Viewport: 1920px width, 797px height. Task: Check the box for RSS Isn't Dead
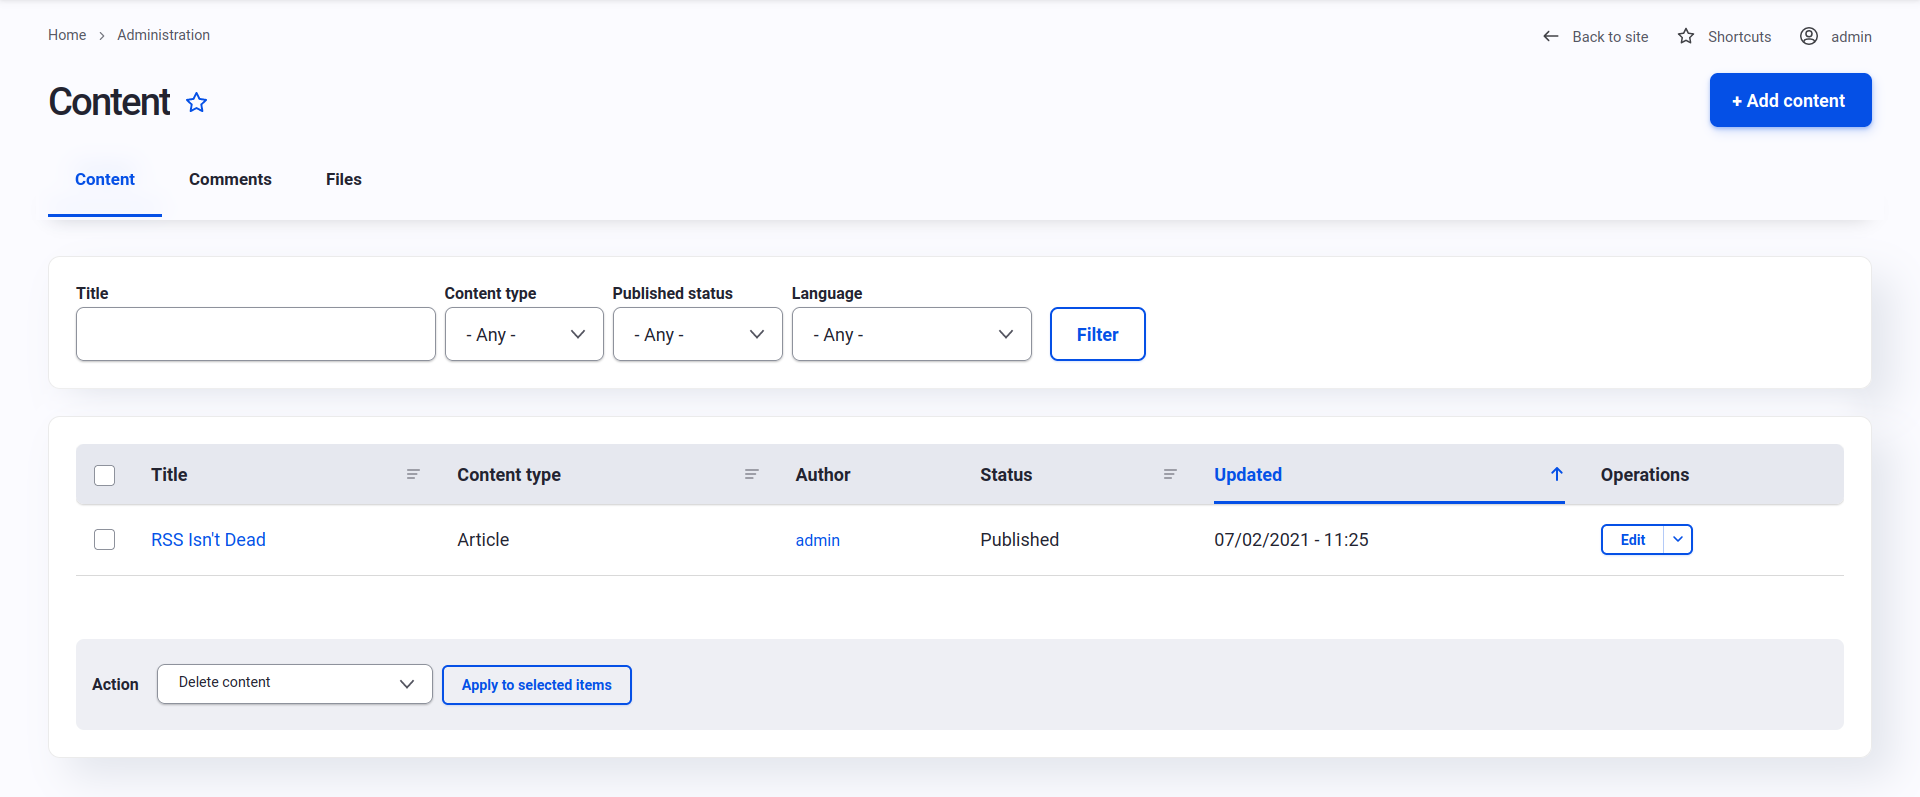click(x=105, y=540)
